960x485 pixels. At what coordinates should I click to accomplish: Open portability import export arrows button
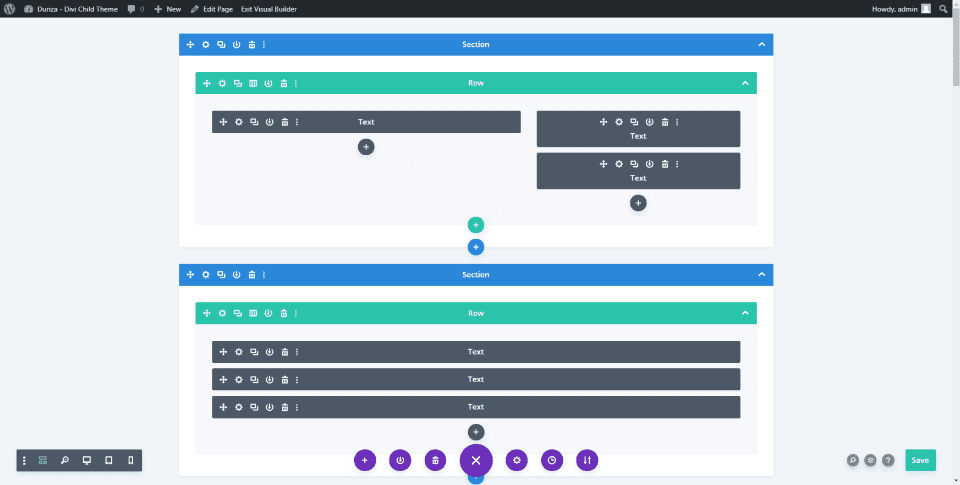[587, 461]
